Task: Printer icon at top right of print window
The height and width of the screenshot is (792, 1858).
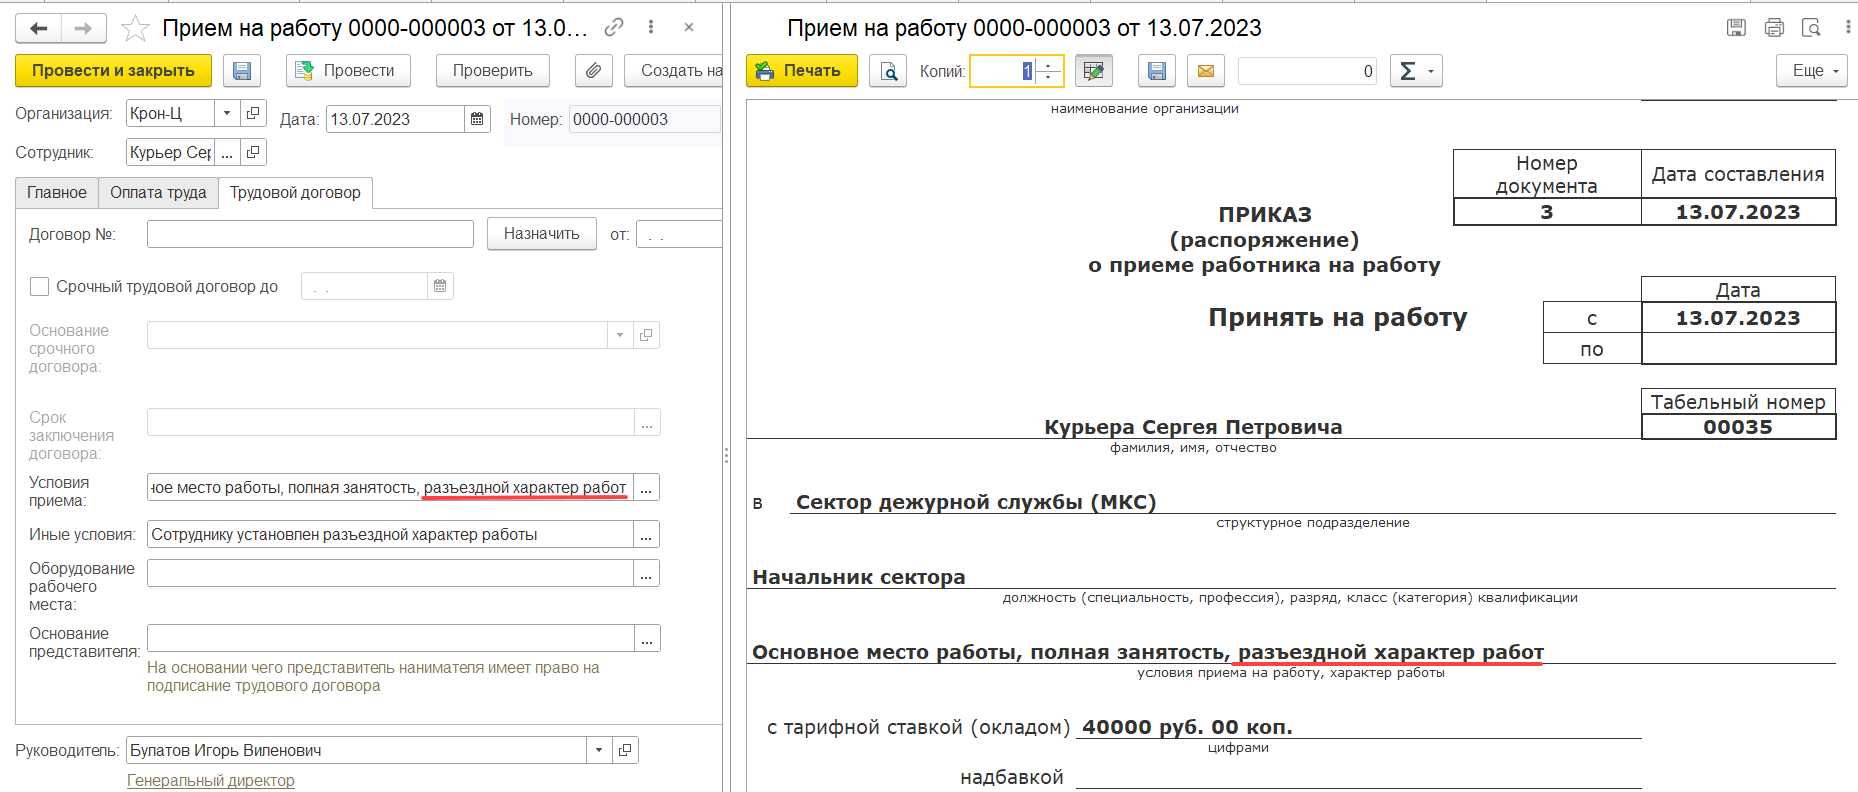Action: click(x=1774, y=28)
